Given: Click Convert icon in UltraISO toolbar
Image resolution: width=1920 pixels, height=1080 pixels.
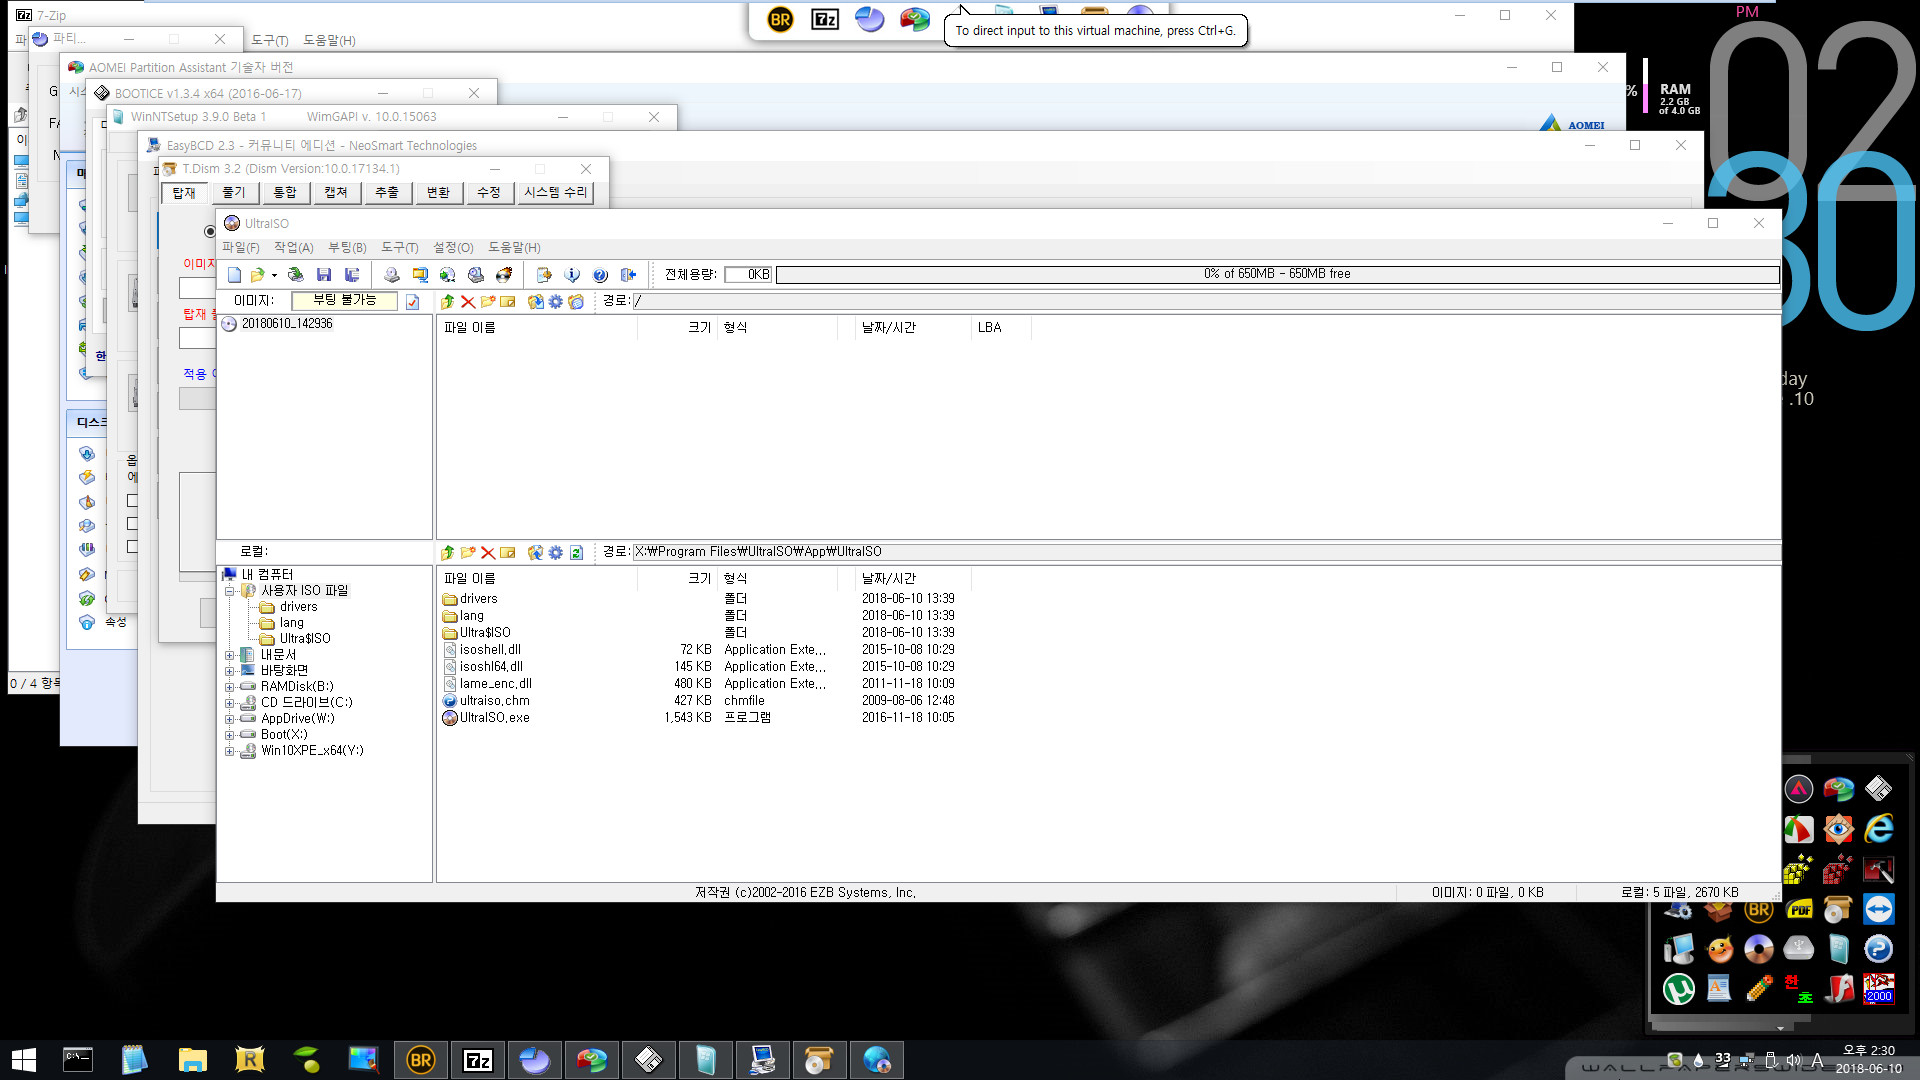Looking at the screenshot, I should (448, 274).
